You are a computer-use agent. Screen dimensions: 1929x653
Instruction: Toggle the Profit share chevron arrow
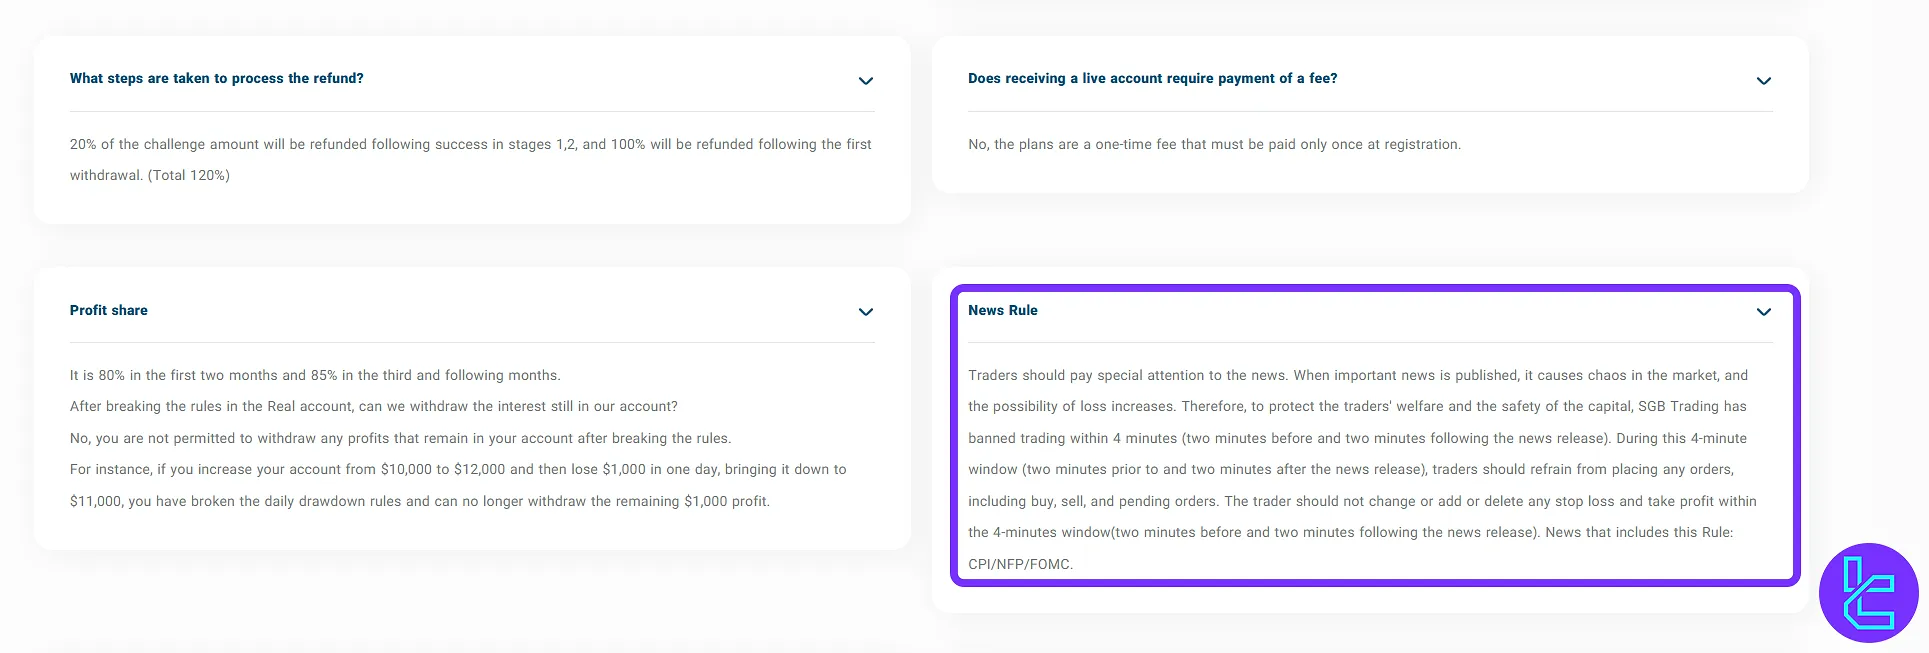866,312
